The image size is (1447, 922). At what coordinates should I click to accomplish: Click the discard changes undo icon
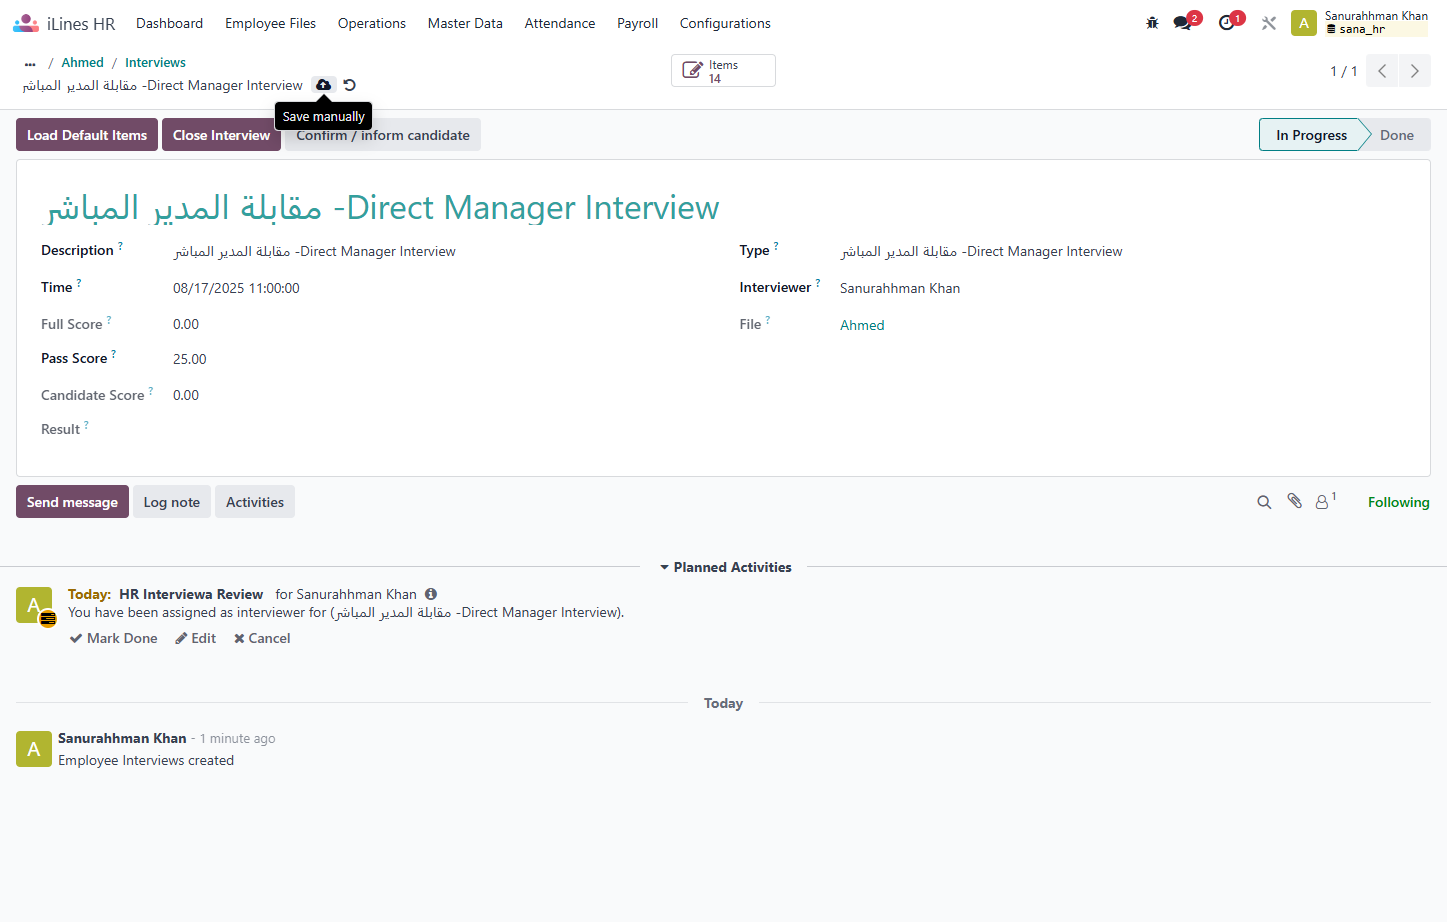(349, 85)
